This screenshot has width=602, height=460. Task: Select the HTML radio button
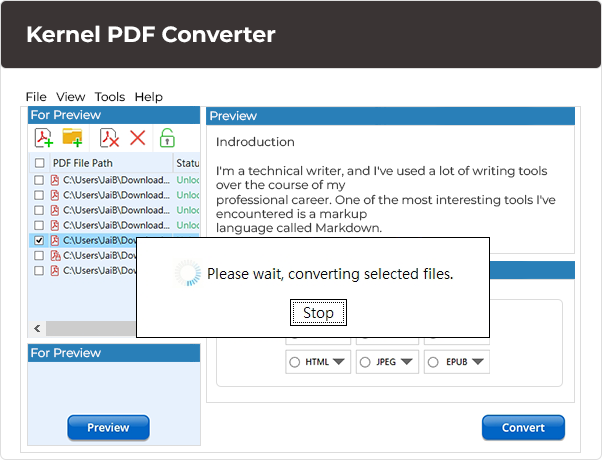(x=294, y=362)
